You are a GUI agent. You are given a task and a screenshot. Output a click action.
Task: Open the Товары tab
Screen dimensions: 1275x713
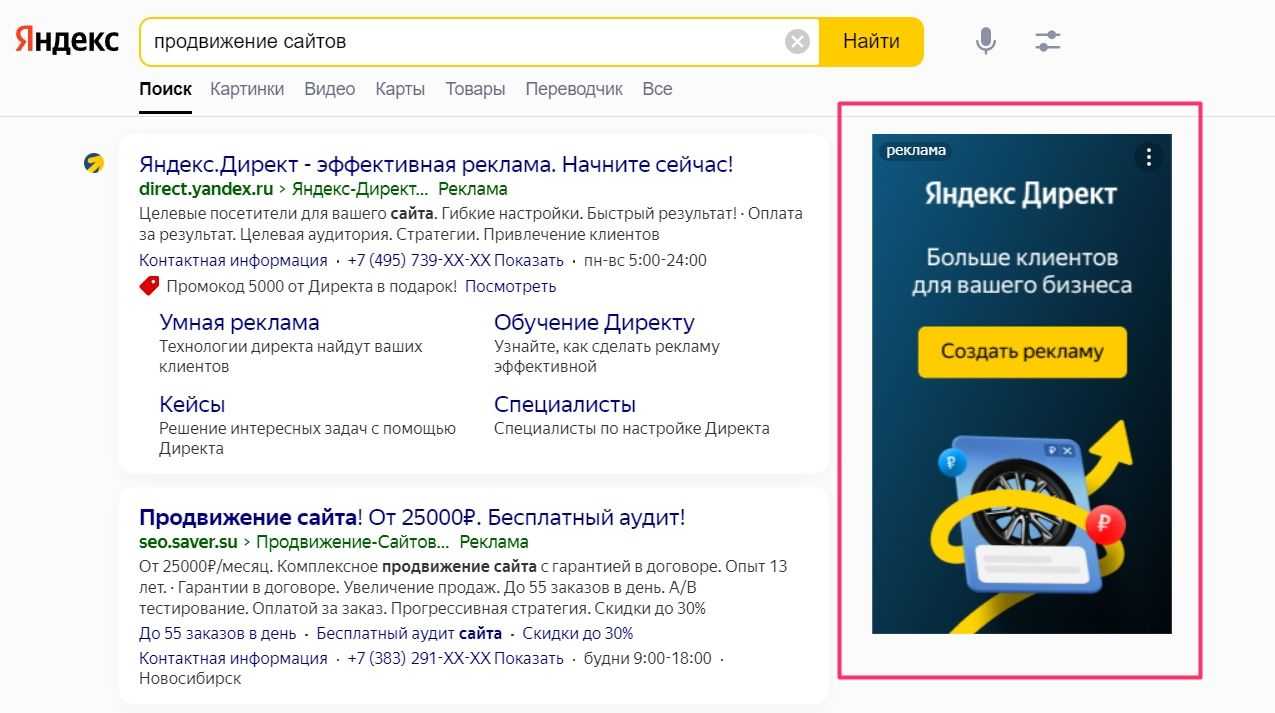click(x=475, y=89)
